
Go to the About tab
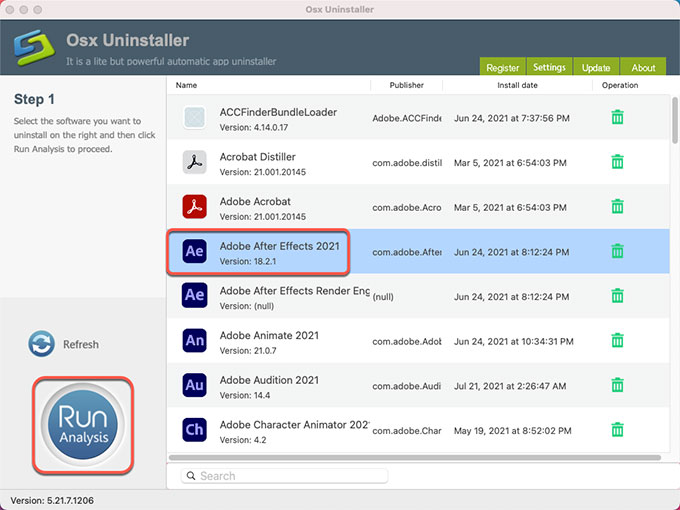643,68
